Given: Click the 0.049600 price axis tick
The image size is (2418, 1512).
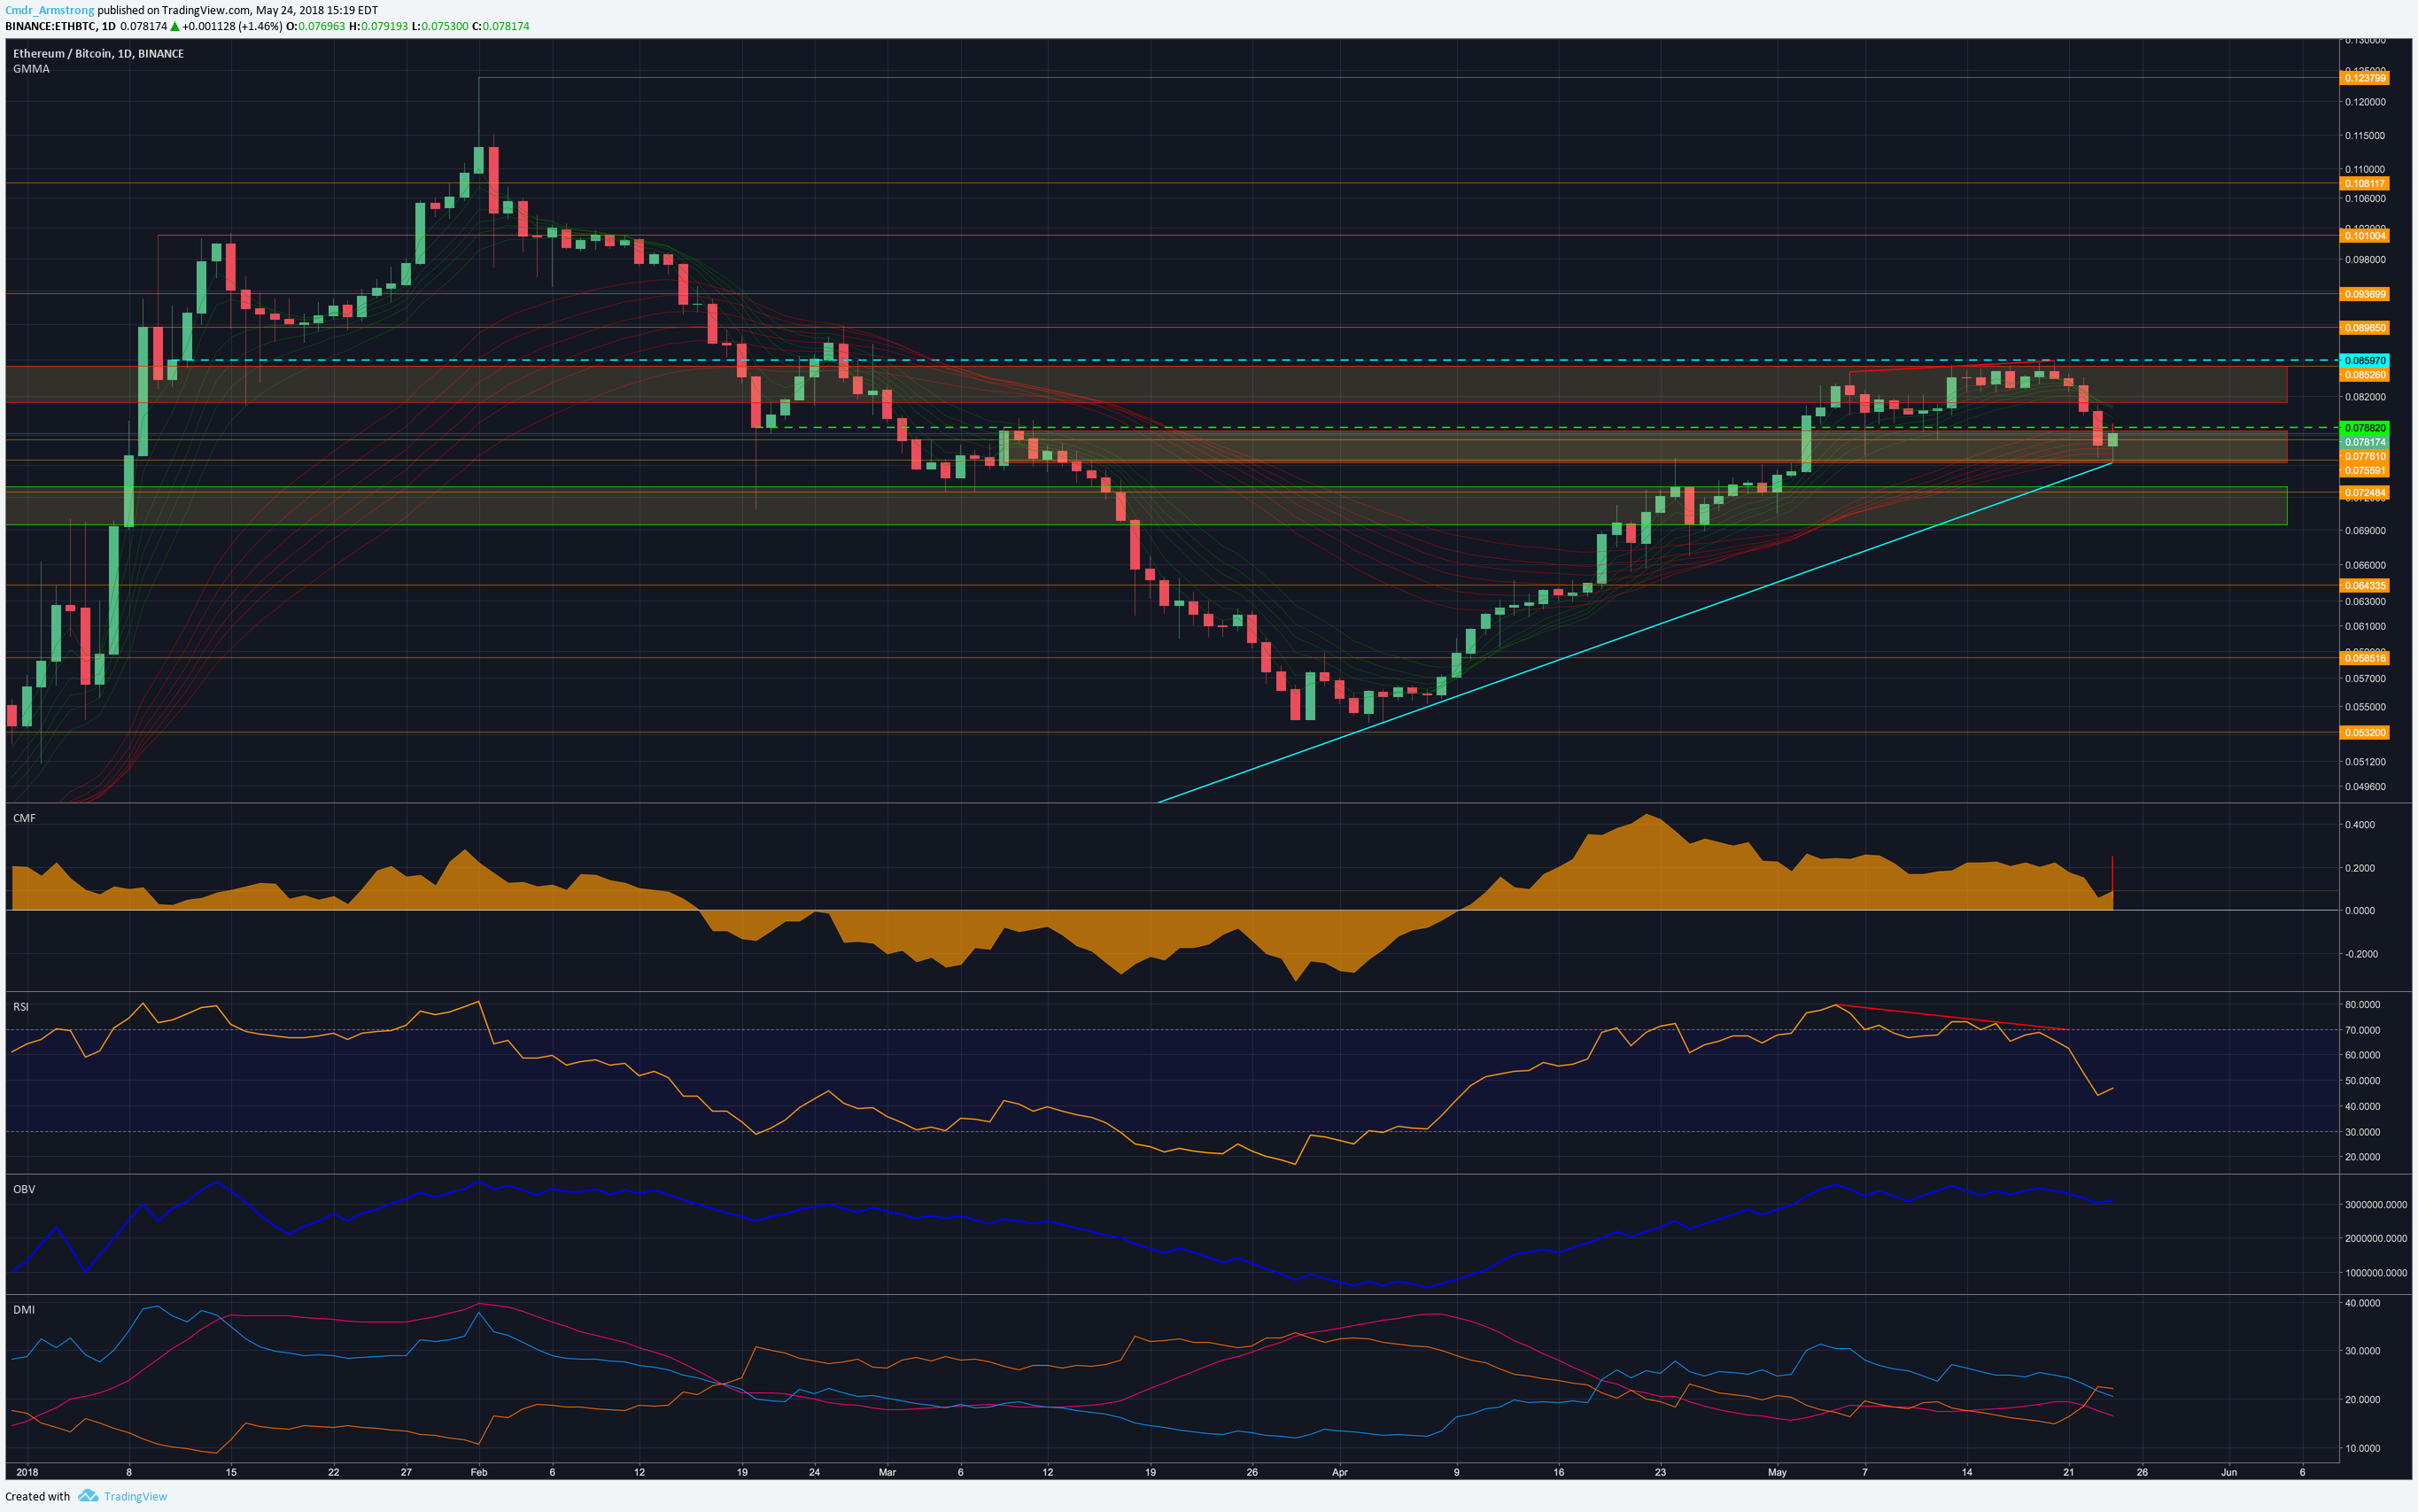Looking at the screenshot, I should pos(2366,787).
